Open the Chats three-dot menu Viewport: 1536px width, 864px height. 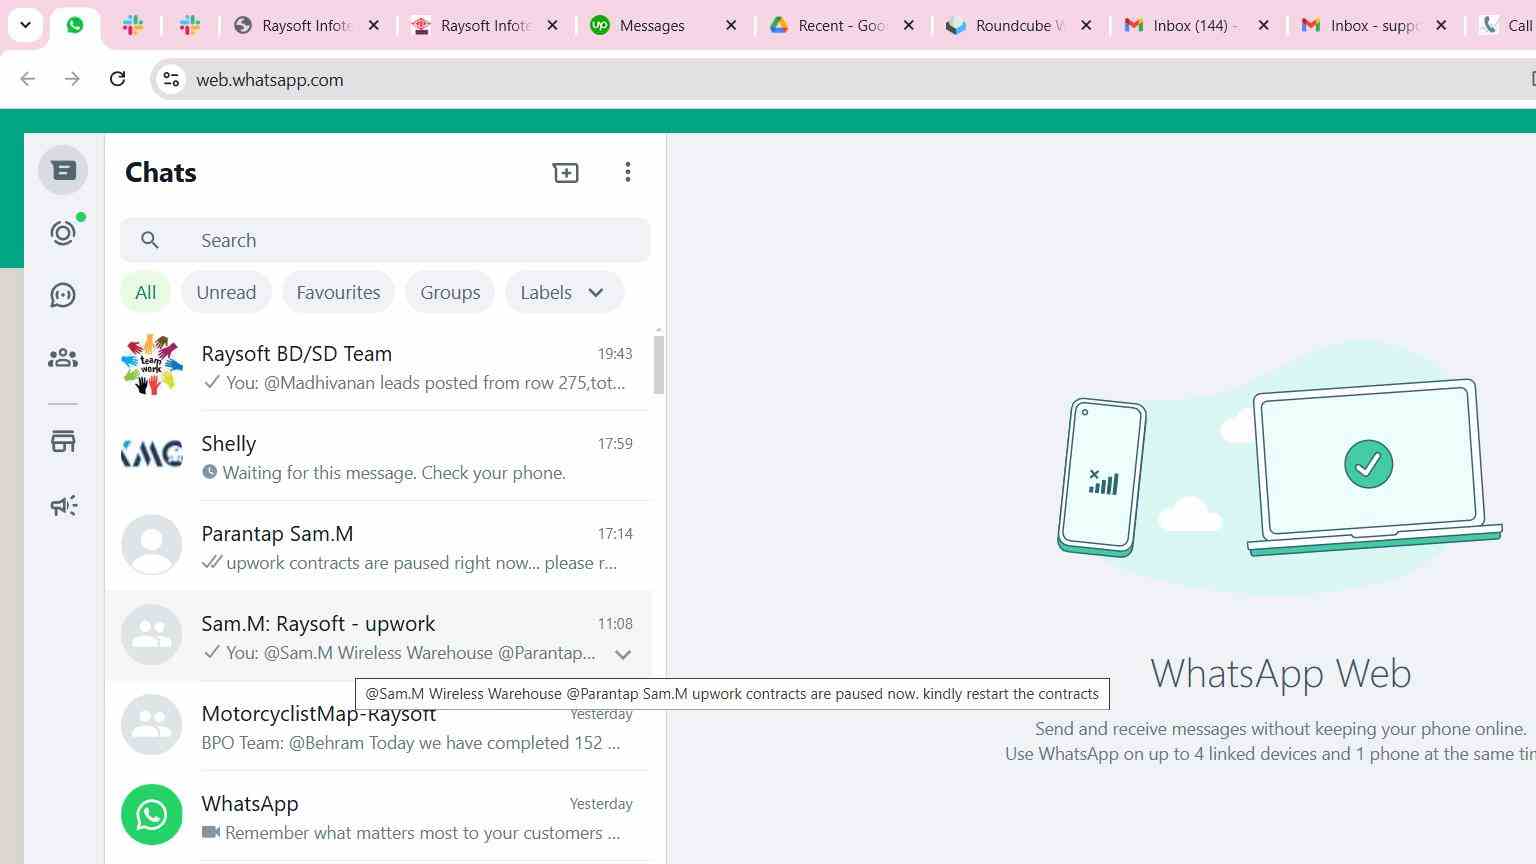[x=628, y=173]
